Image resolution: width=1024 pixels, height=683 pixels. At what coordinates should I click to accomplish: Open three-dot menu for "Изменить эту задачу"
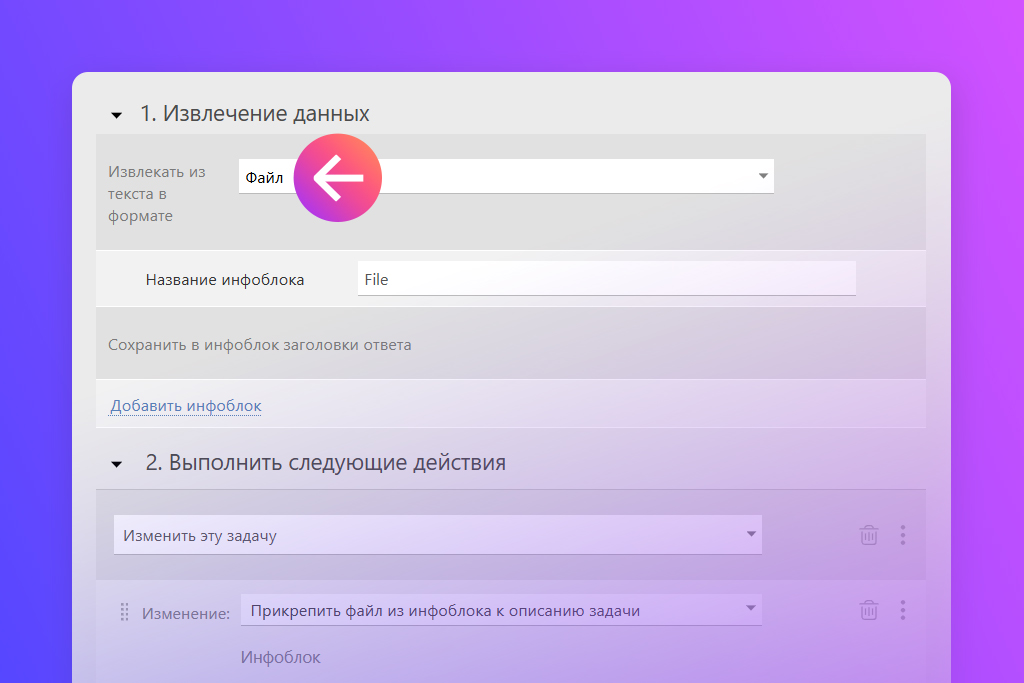click(903, 535)
